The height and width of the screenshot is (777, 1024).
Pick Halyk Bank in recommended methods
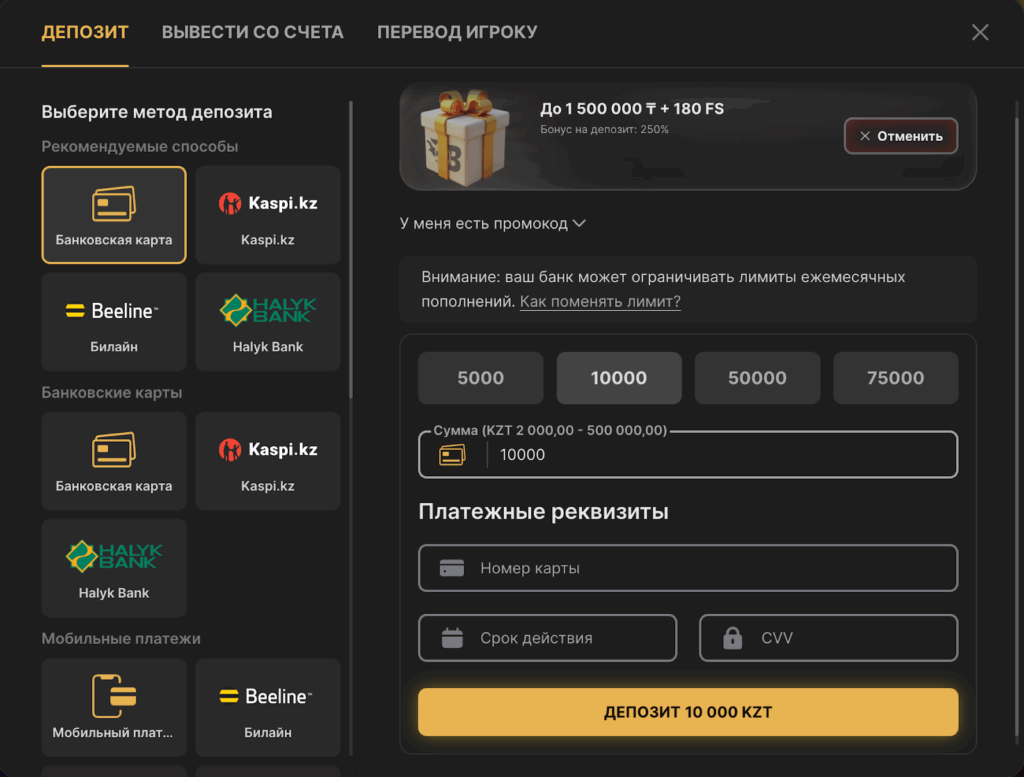coord(267,322)
